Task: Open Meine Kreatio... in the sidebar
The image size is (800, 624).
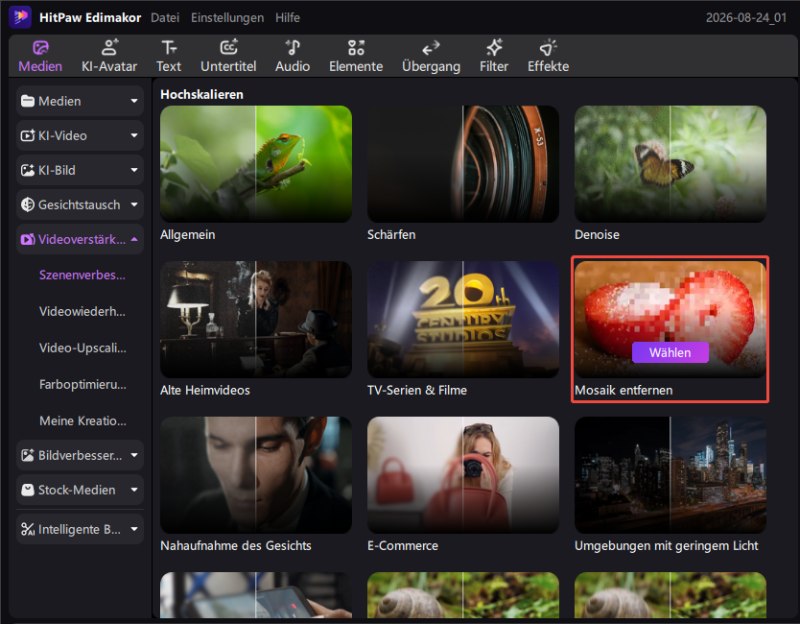Action: tap(83, 421)
